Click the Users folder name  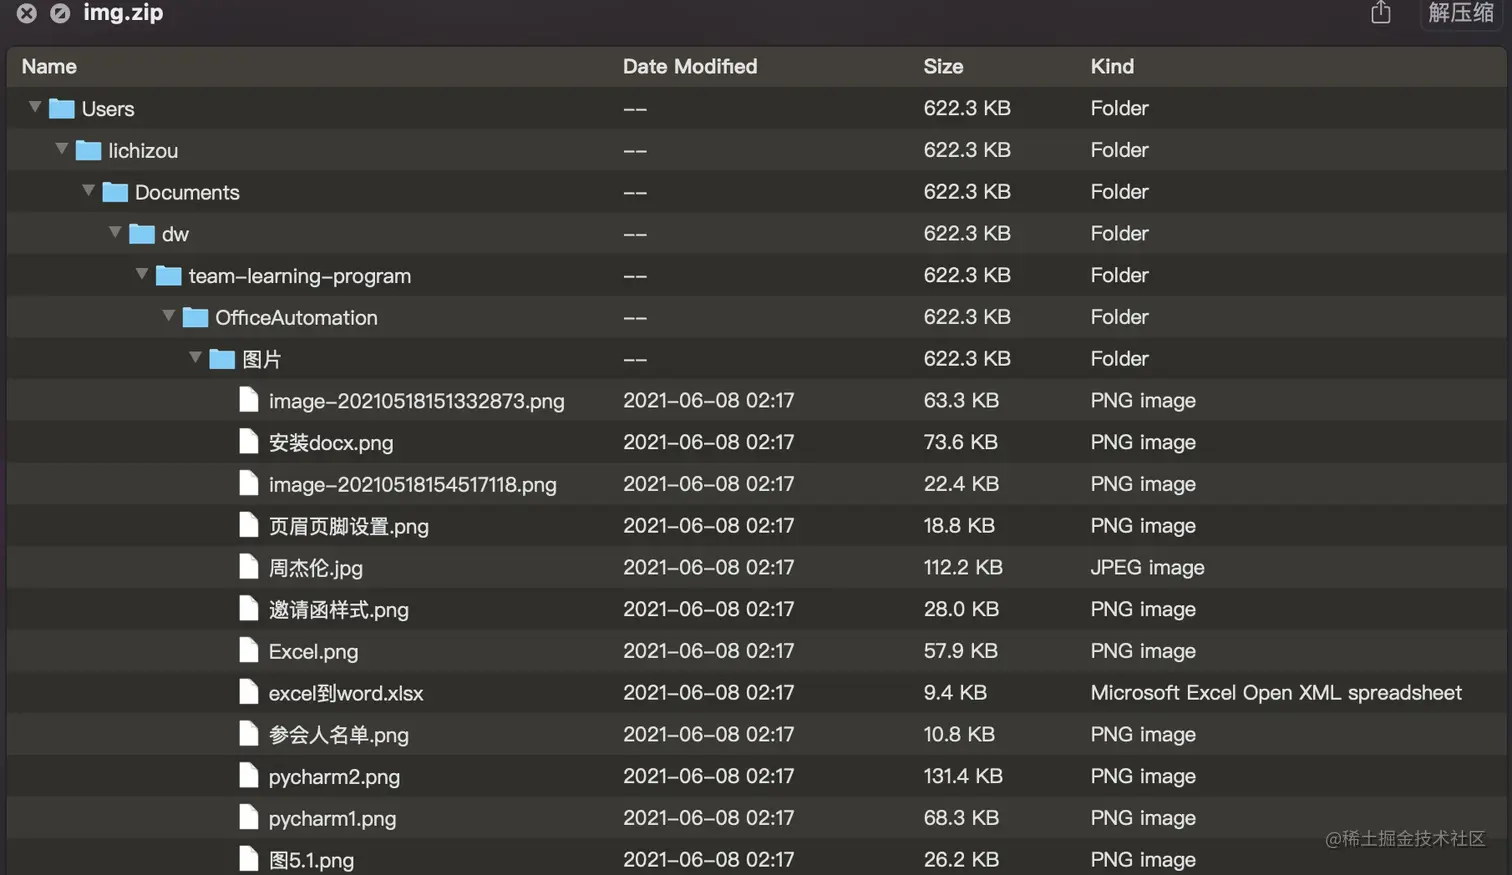click(108, 109)
